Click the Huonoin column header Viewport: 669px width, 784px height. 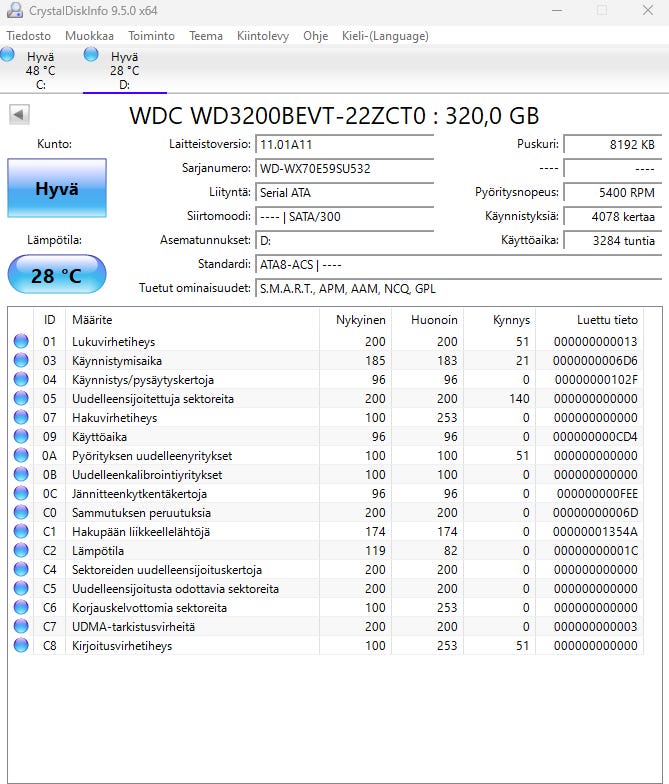(428, 320)
